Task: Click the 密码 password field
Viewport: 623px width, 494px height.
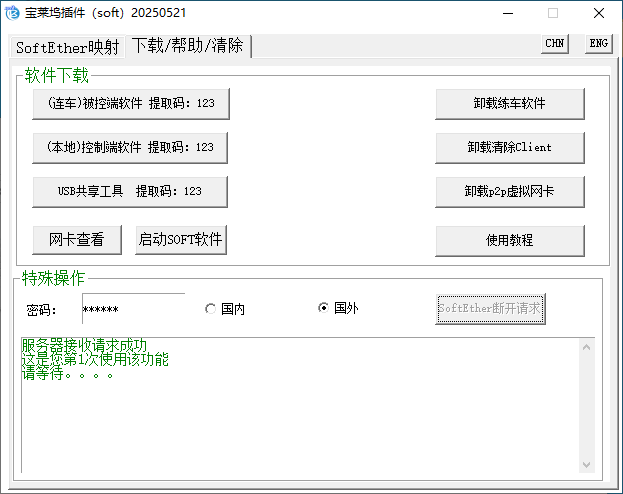Action: (x=133, y=309)
